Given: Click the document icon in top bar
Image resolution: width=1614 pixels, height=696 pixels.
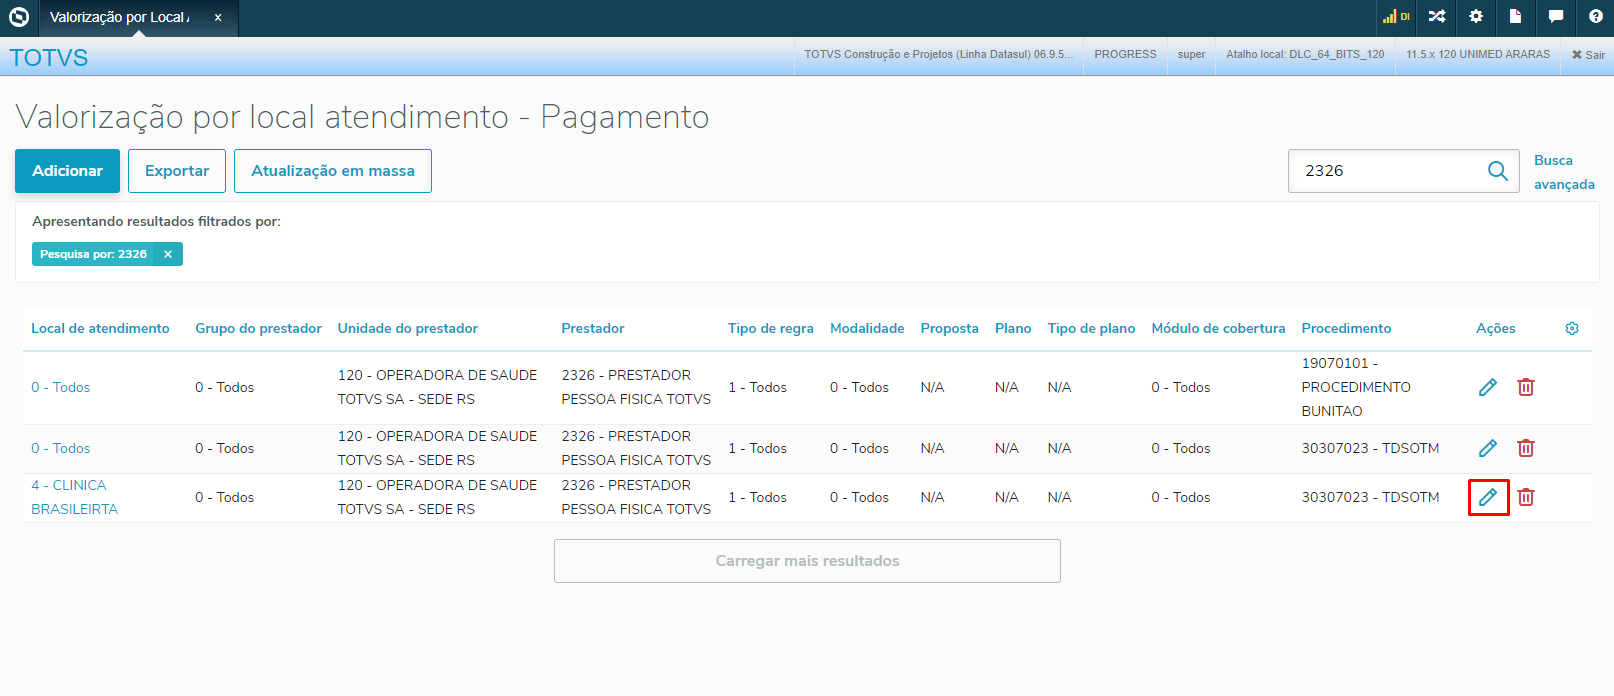Looking at the screenshot, I should (1515, 16).
